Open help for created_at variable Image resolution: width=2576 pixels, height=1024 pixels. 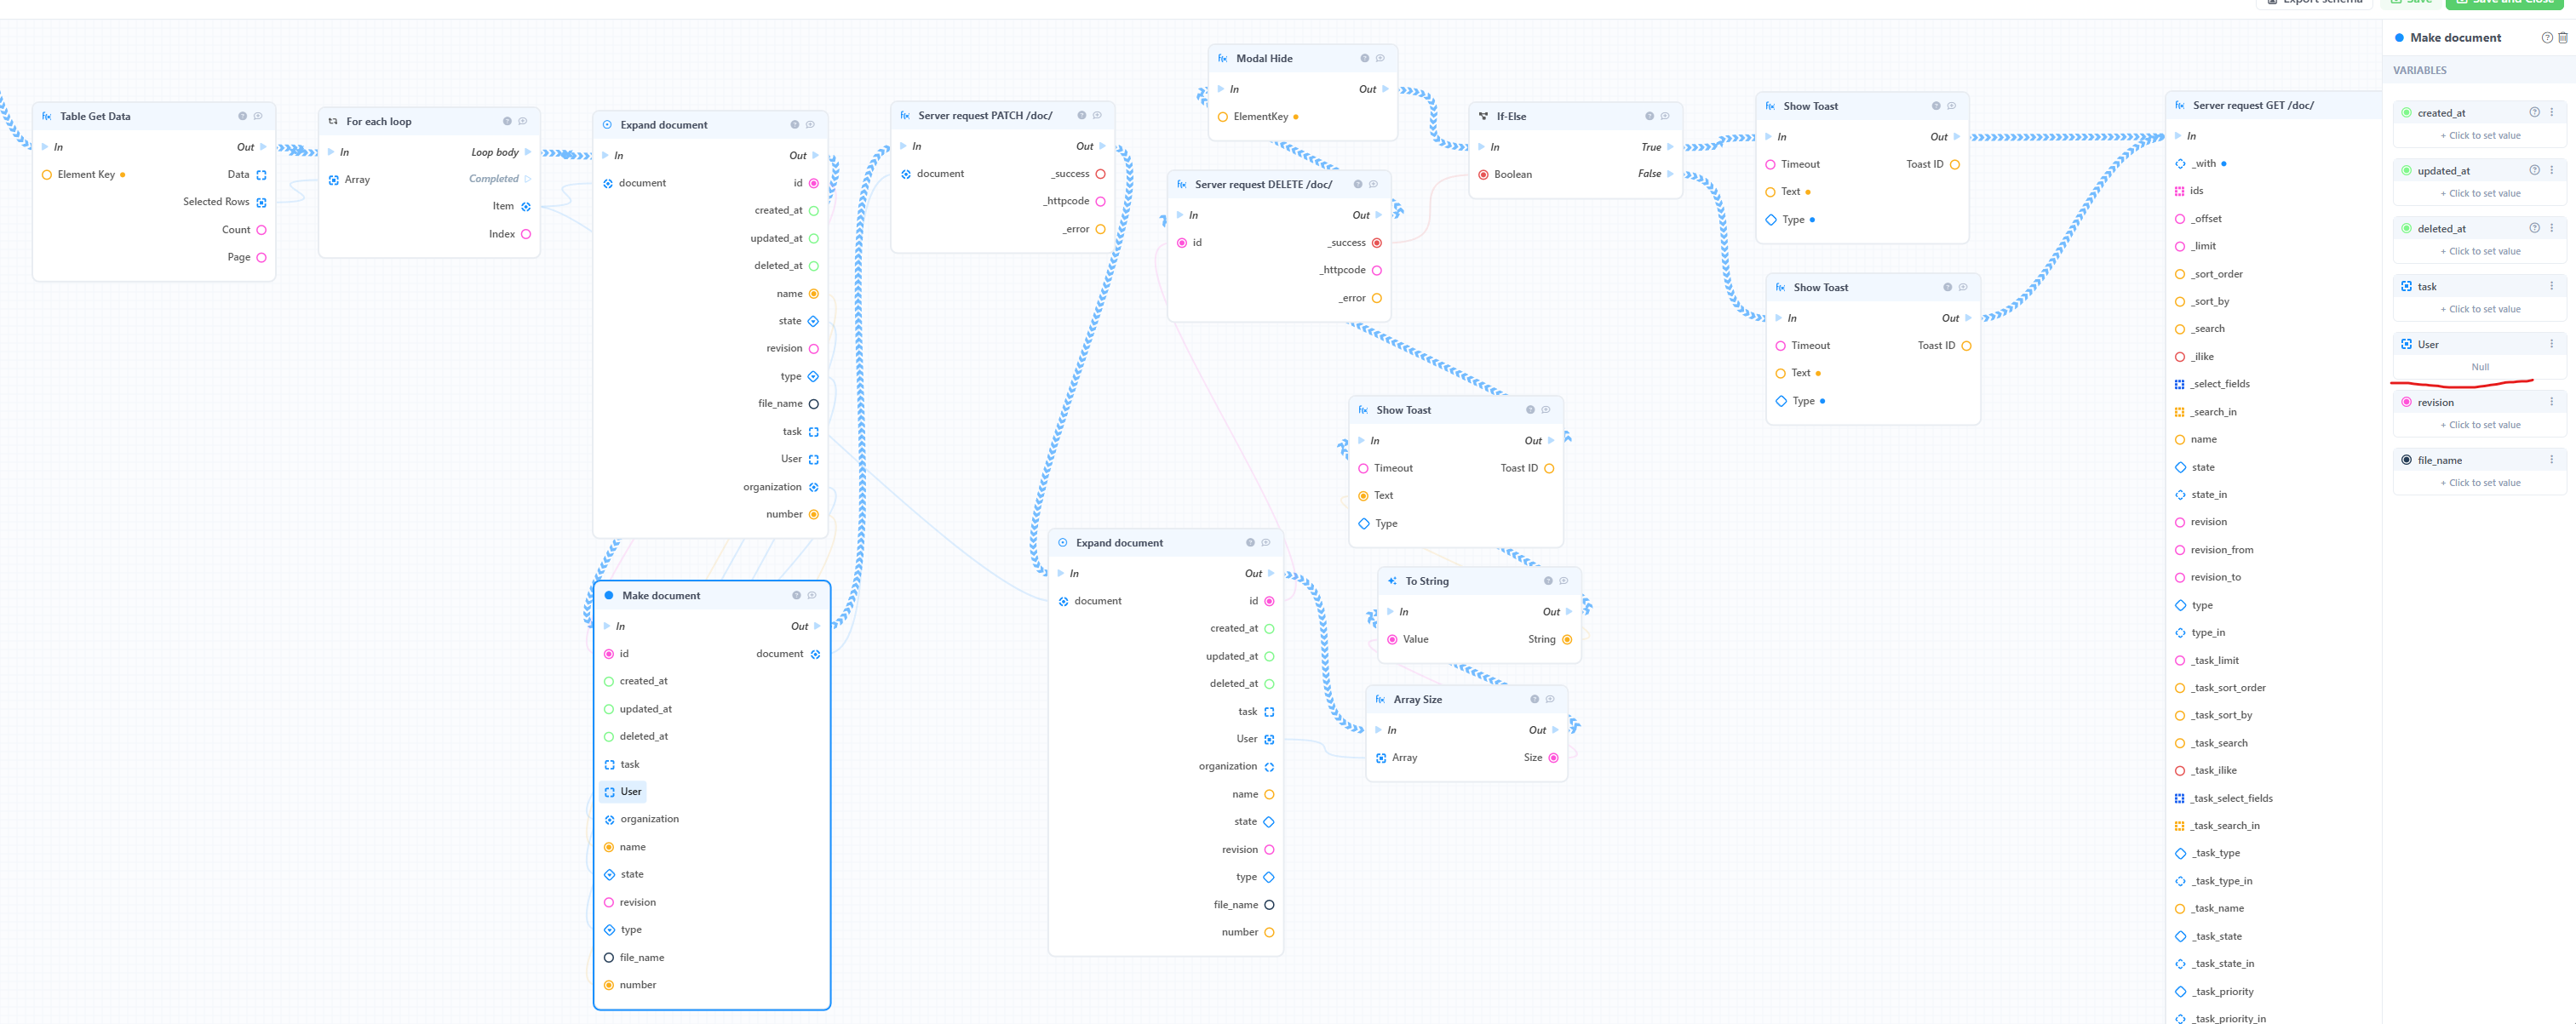pyautogui.click(x=2534, y=112)
